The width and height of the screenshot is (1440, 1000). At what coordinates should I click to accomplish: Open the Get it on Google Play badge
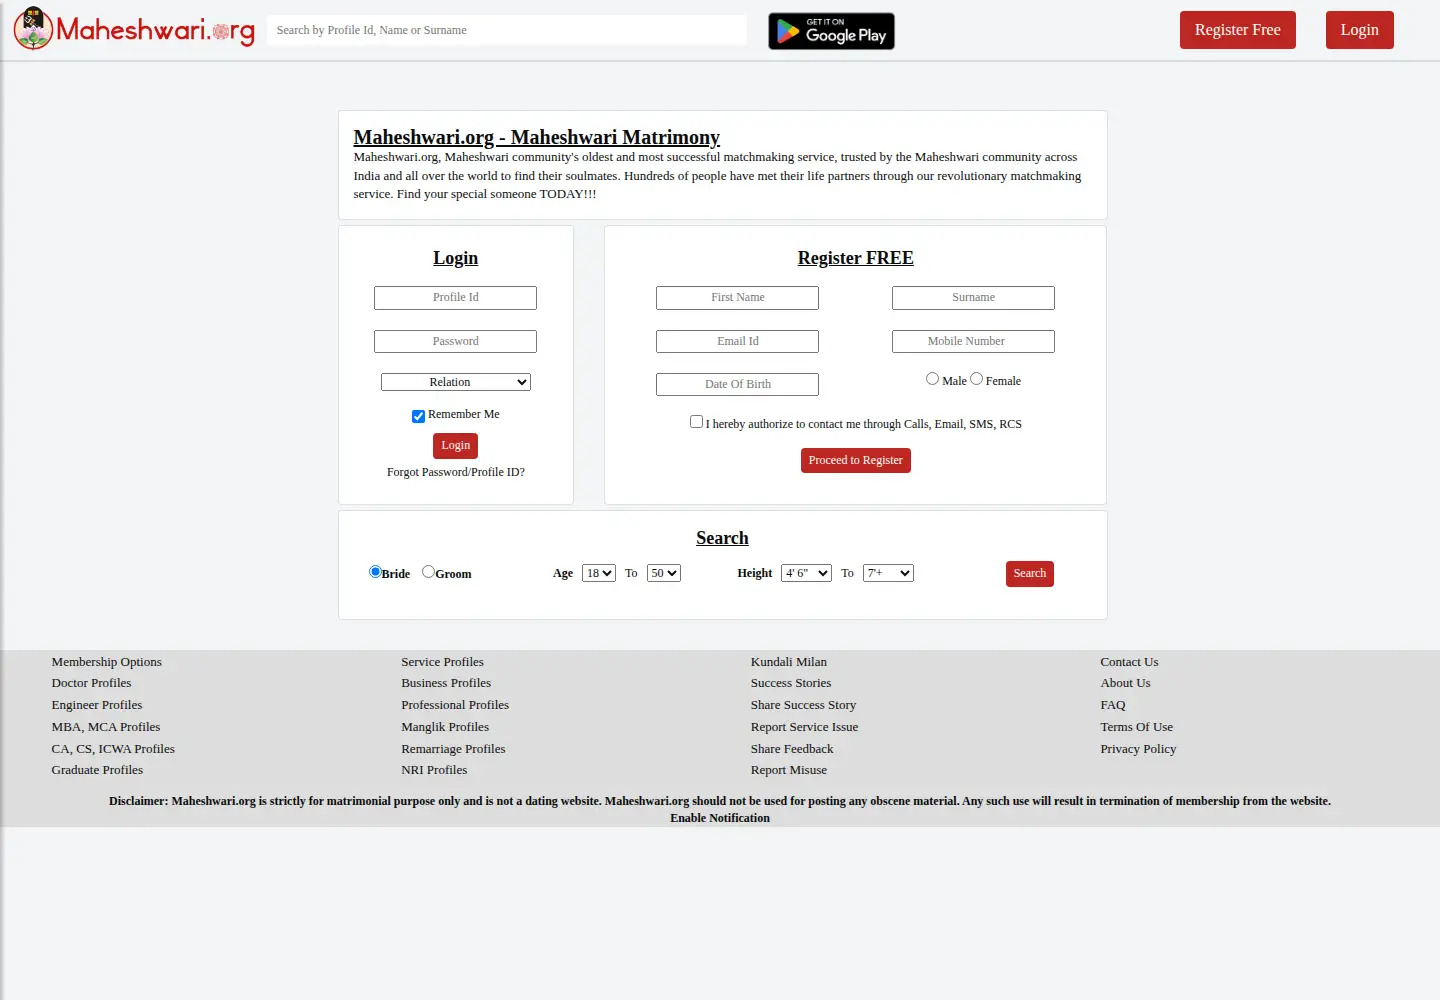(831, 31)
